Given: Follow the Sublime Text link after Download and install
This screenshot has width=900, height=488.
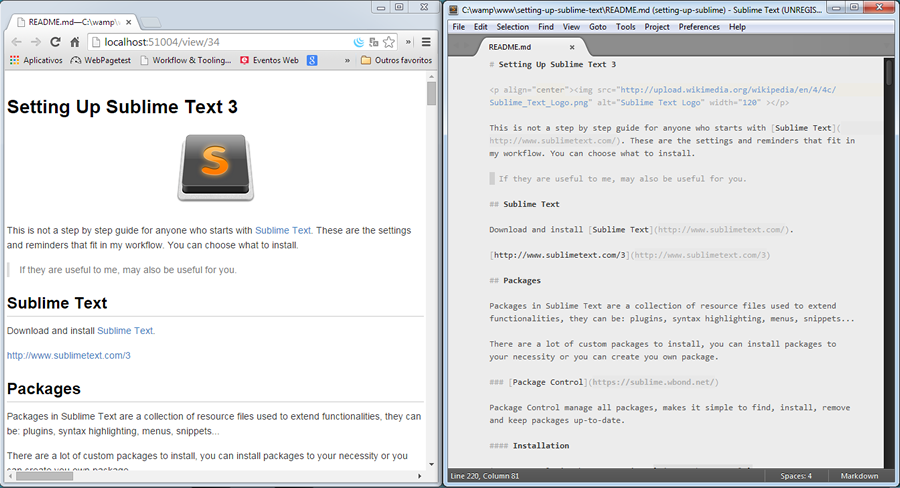Looking at the screenshot, I should (x=125, y=331).
